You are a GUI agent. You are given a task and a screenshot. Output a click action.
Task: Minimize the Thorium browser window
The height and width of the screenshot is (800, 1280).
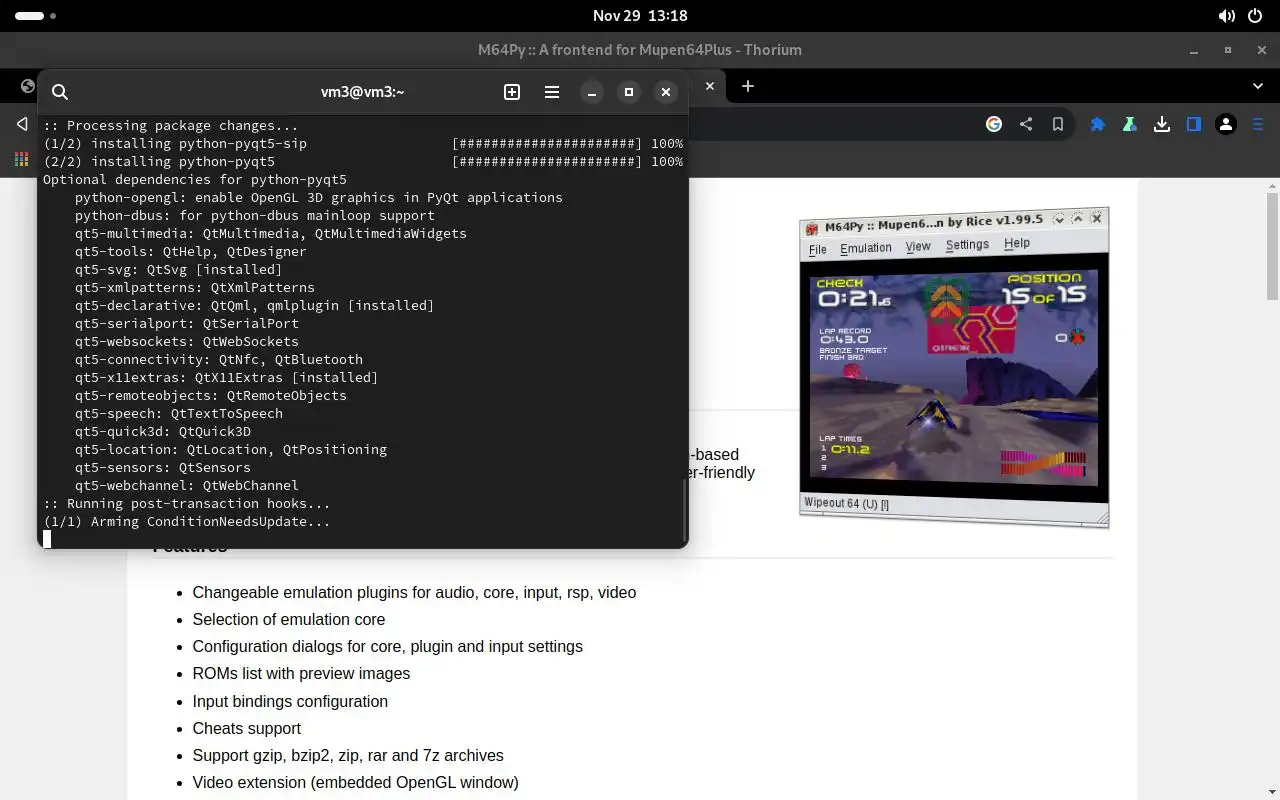click(x=1193, y=50)
